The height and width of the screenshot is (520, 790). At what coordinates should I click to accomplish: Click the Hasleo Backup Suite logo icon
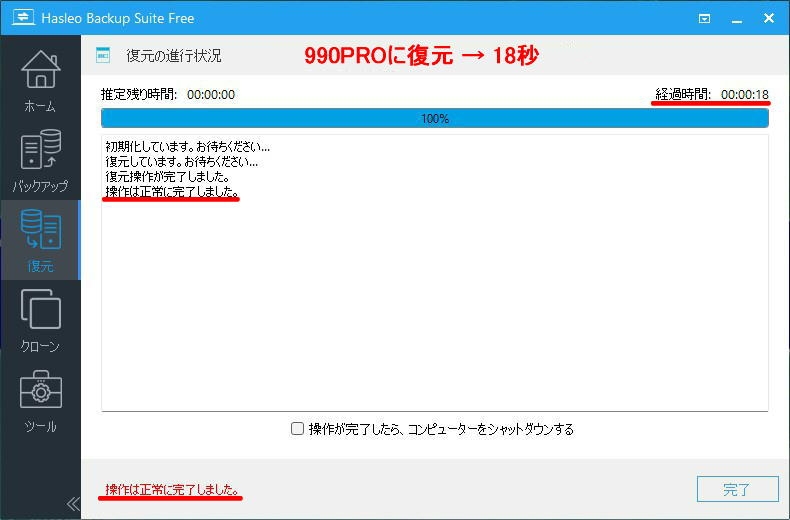click(x=23, y=18)
